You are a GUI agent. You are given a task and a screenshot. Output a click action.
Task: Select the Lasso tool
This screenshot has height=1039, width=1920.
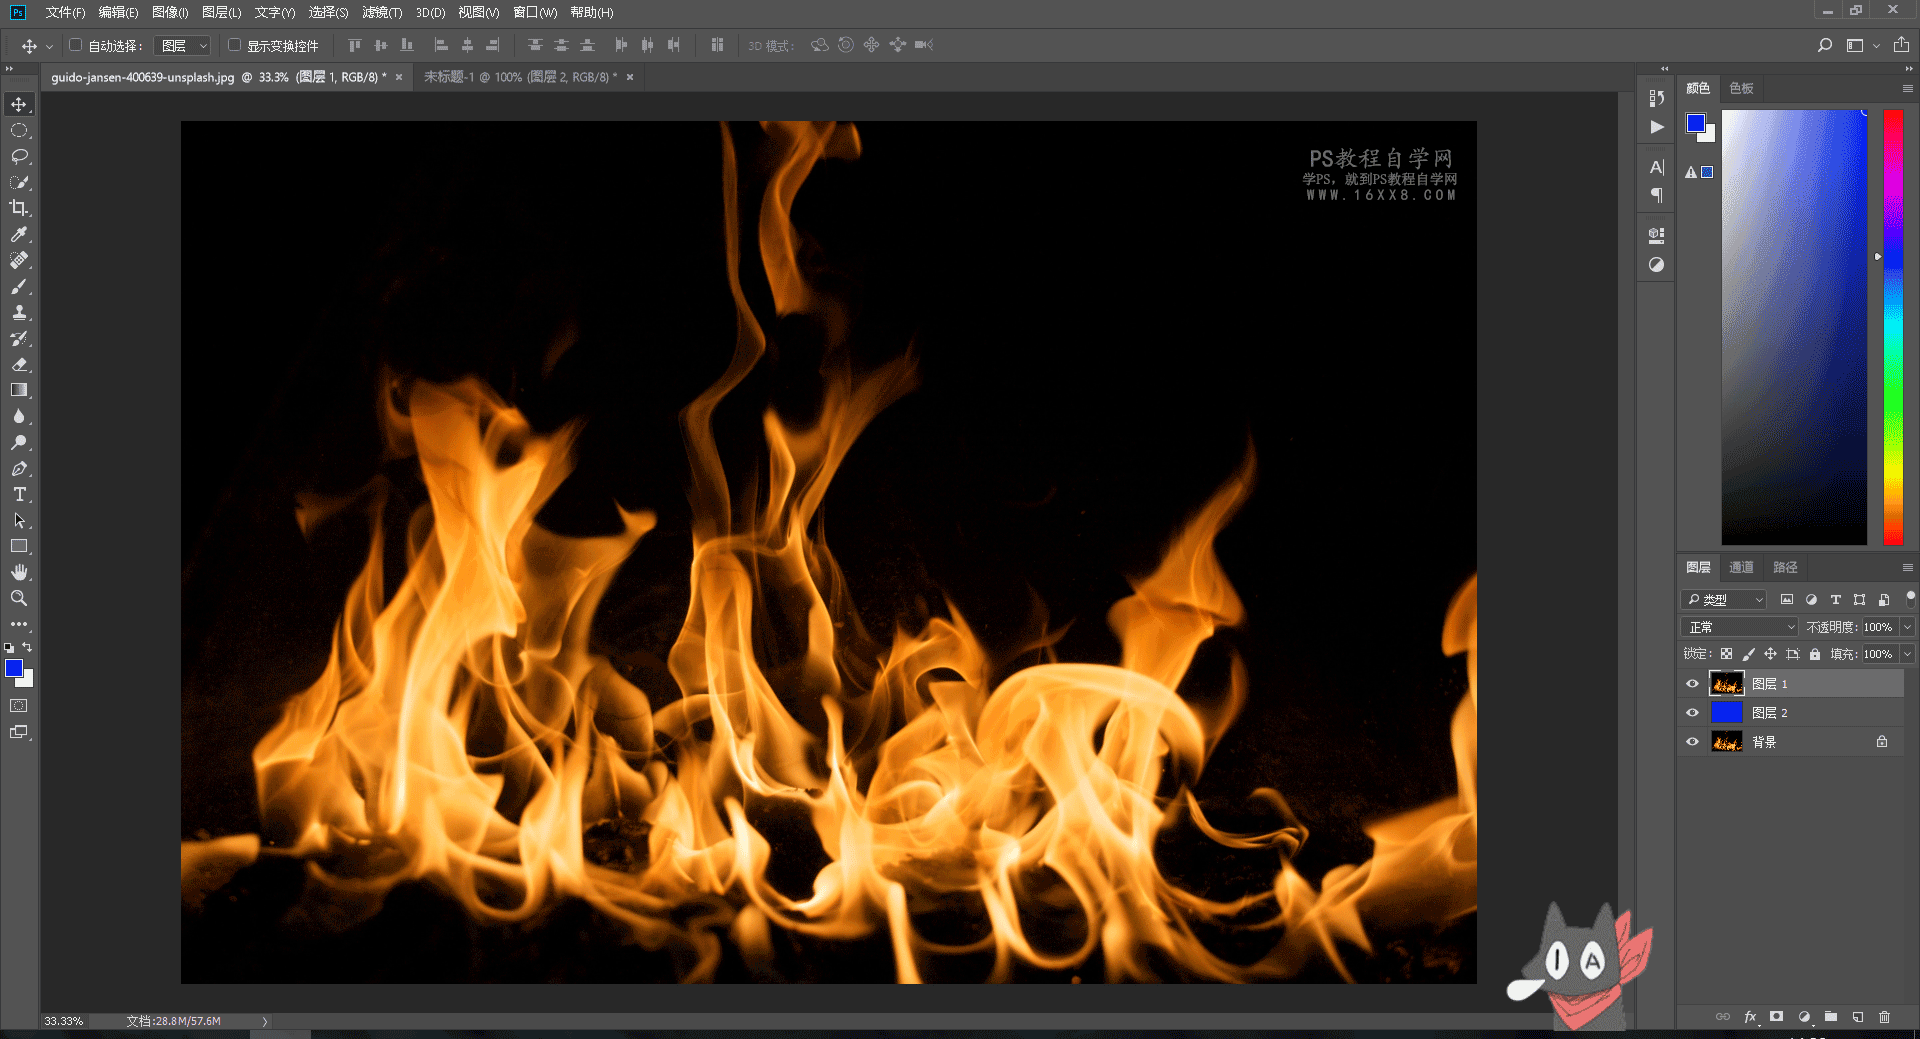click(19, 156)
